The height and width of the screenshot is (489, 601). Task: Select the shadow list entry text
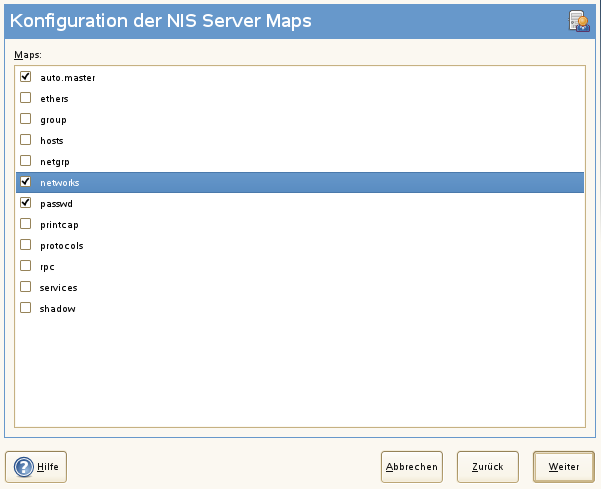click(x=58, y=308)
